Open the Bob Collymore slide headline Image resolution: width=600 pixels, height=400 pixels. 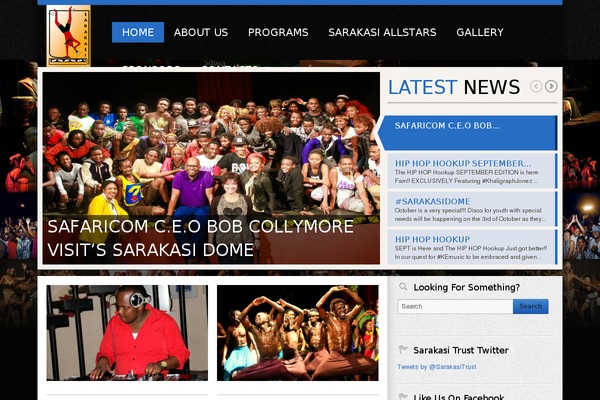tap(201, 238)
